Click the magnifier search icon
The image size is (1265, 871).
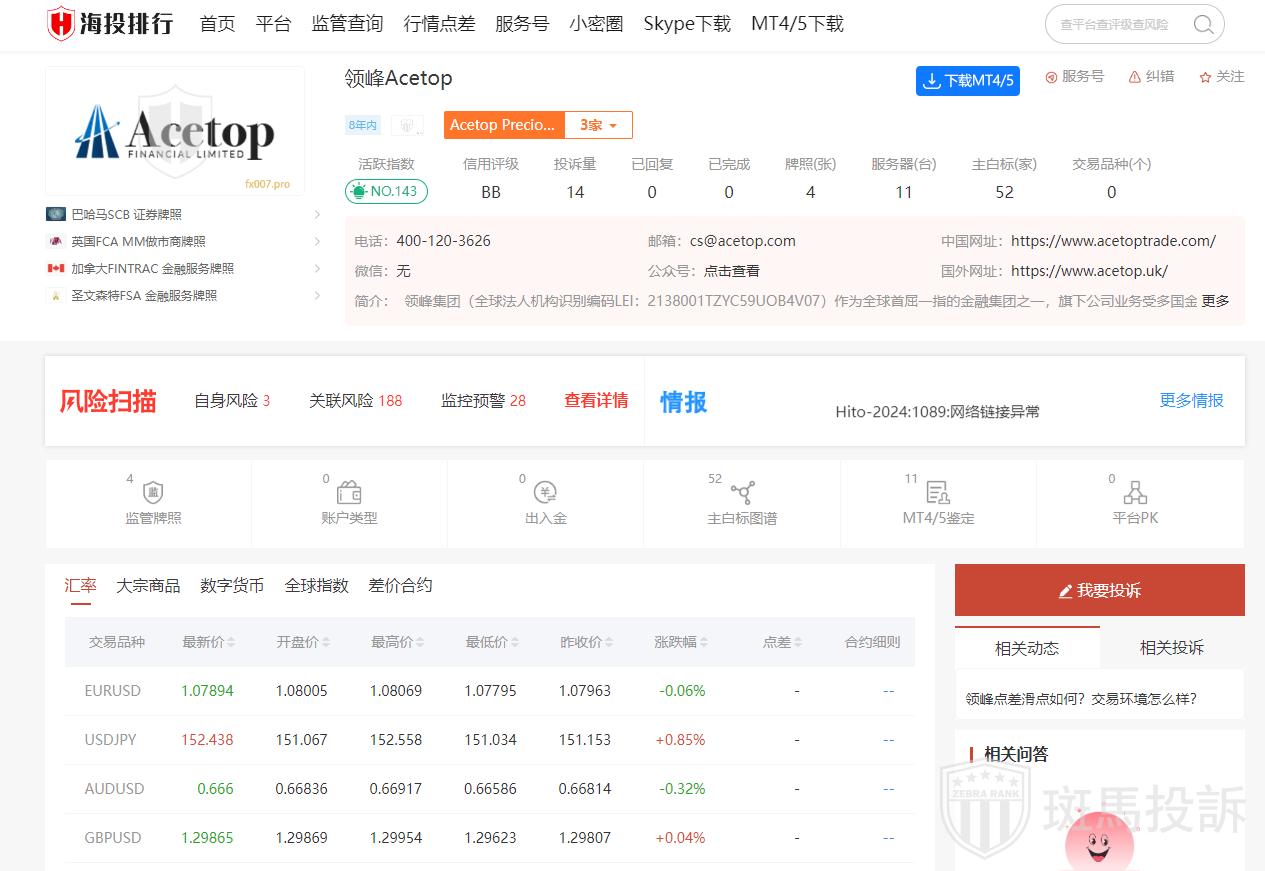click(1204, 25)
